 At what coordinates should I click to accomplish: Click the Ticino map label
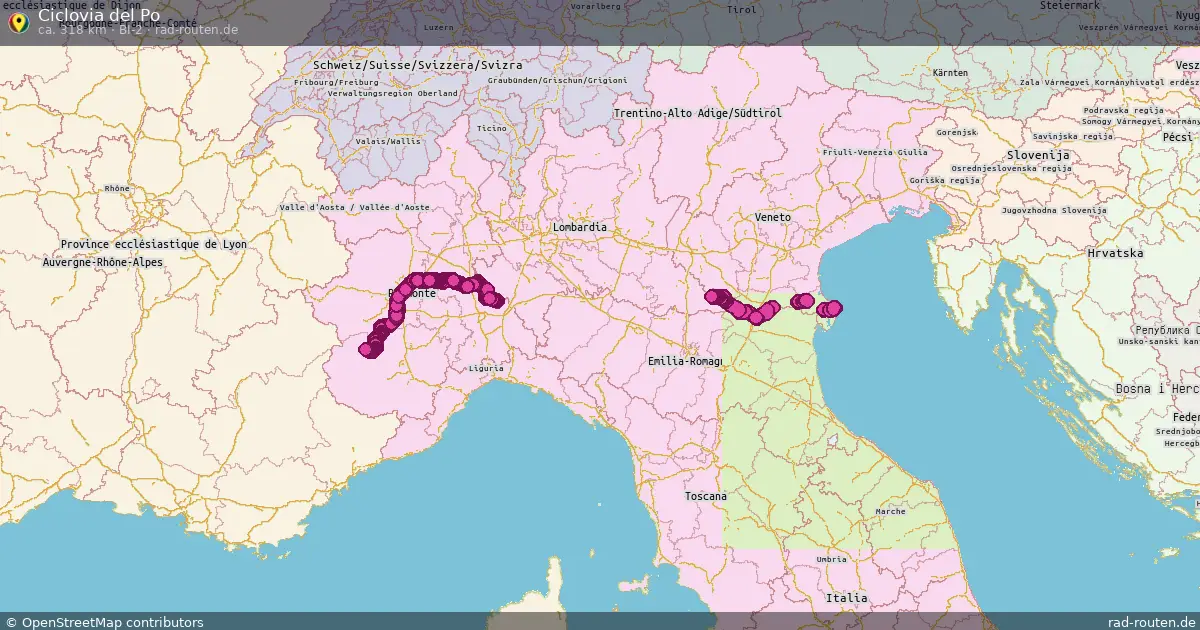(x=492, y=129)
